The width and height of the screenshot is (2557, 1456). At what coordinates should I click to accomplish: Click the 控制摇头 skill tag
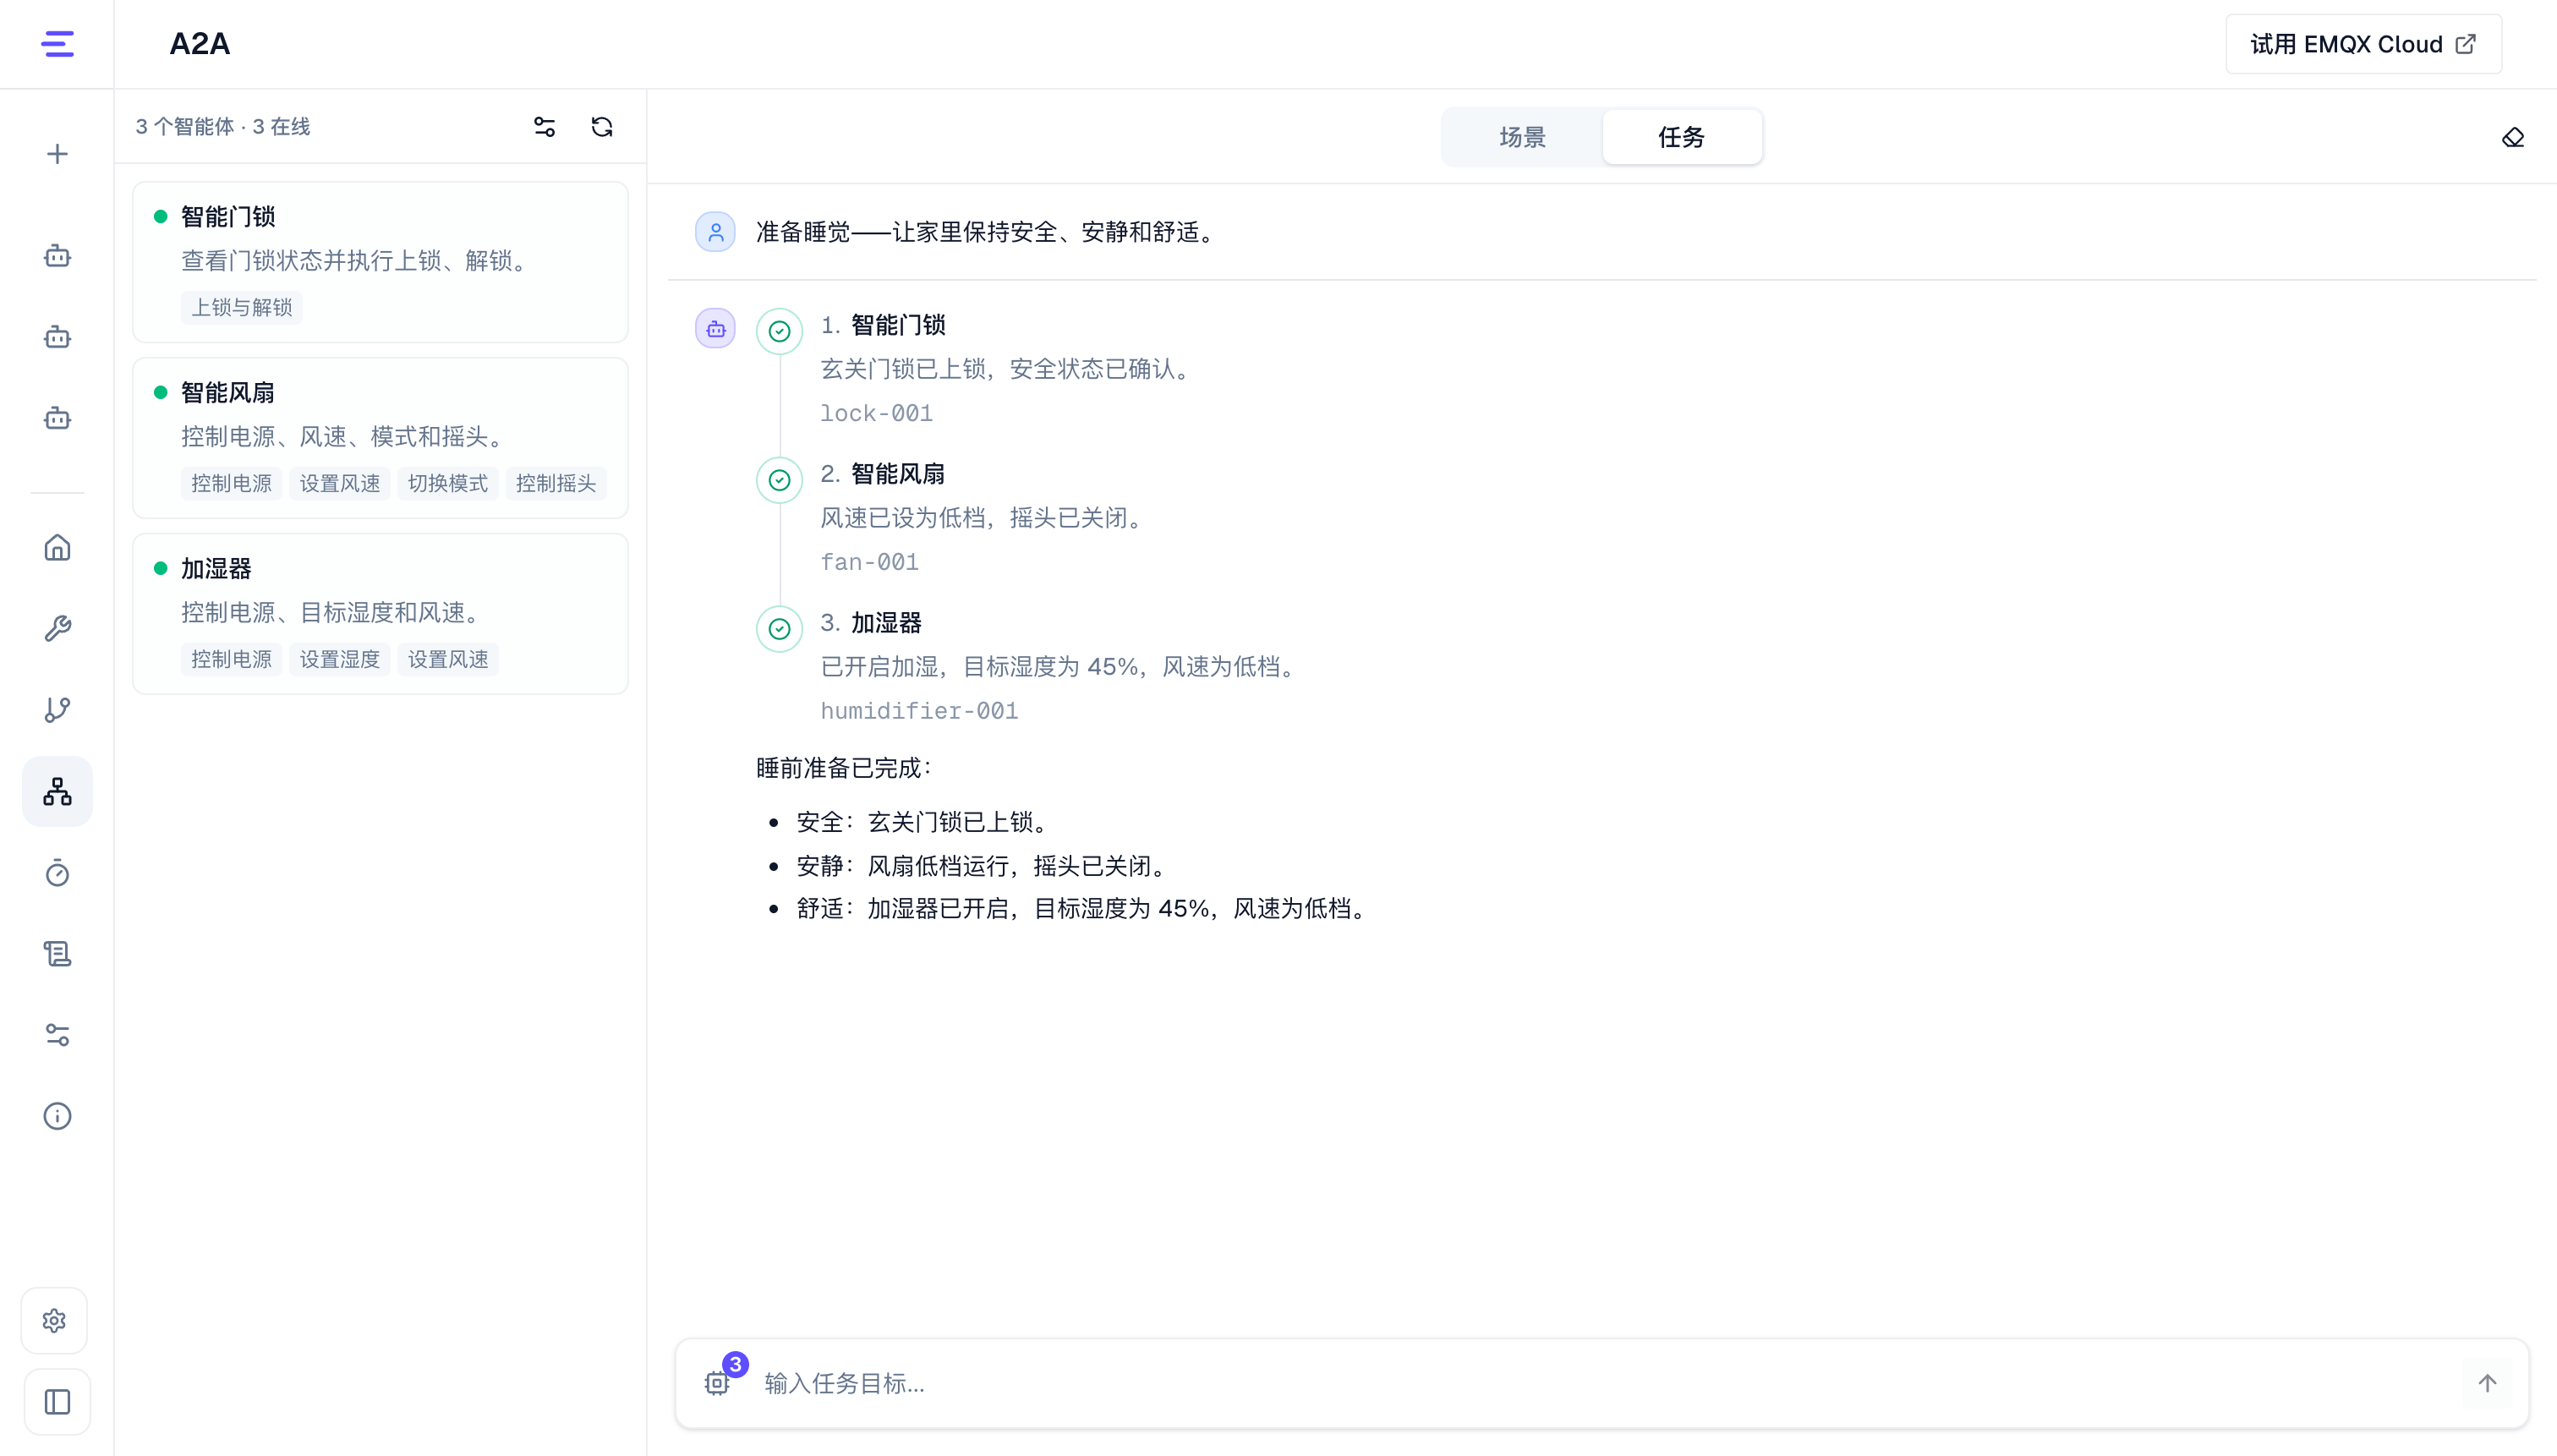(555, 483)
